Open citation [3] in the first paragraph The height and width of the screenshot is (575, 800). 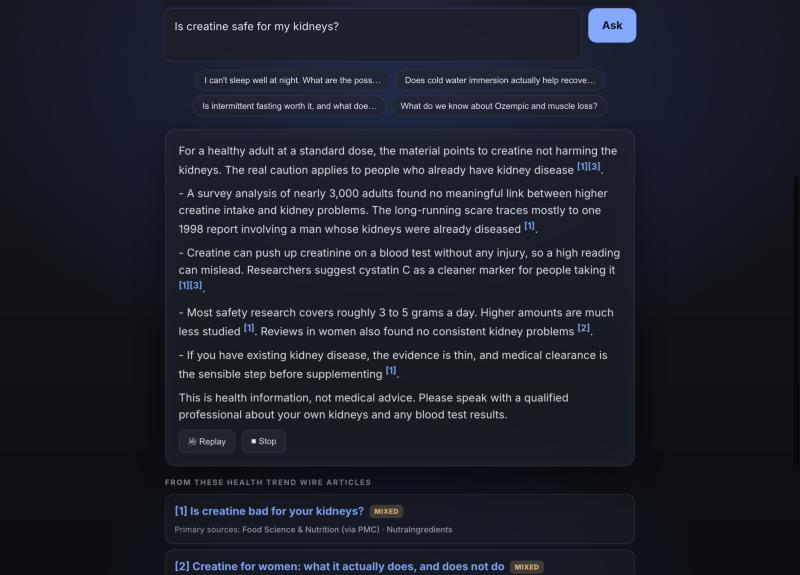(x=594, y=166)
